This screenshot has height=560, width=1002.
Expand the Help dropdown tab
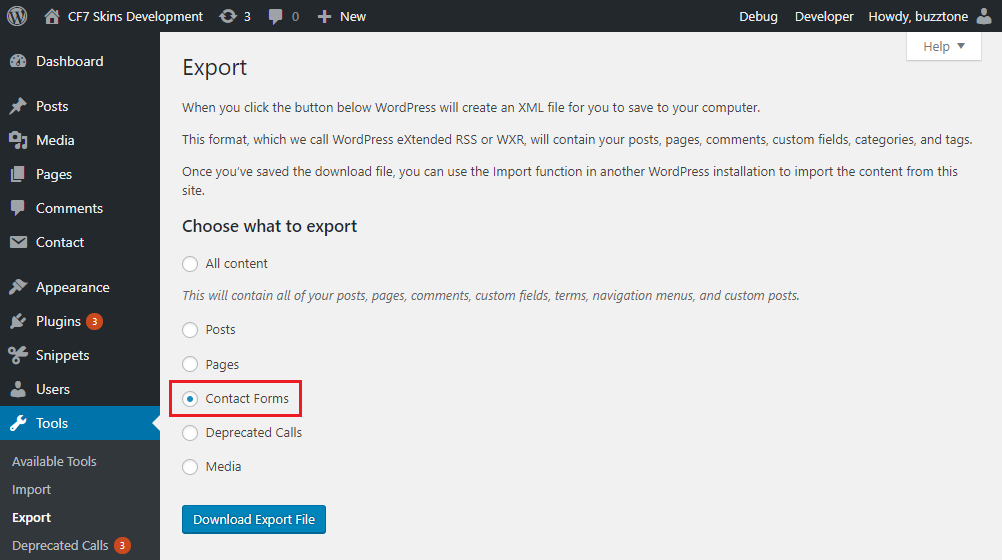943,46
